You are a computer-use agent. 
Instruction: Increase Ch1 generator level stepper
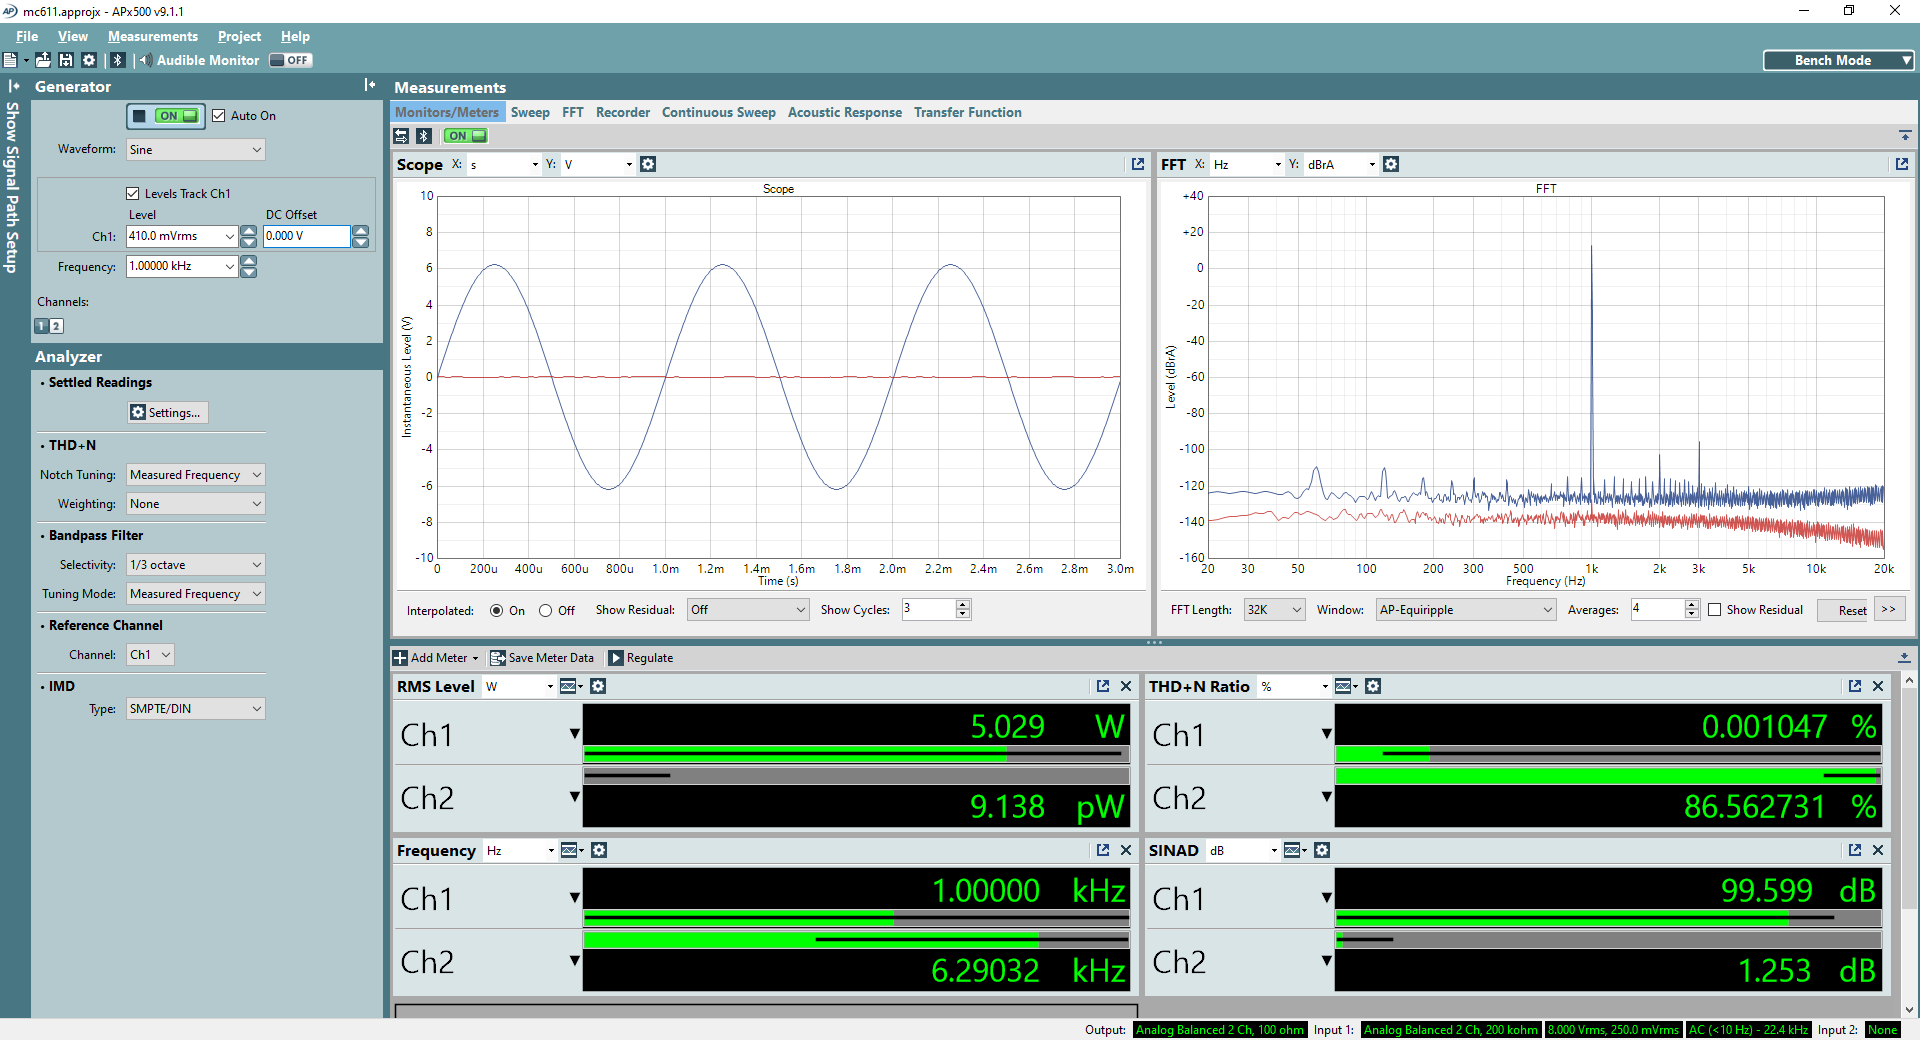tap(249, 231)
